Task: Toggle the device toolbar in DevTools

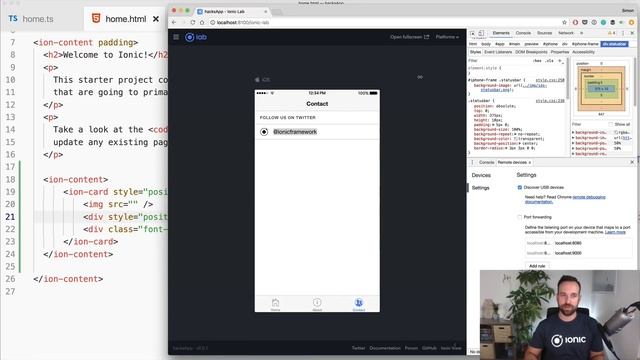Action: (x=481, y=33)
